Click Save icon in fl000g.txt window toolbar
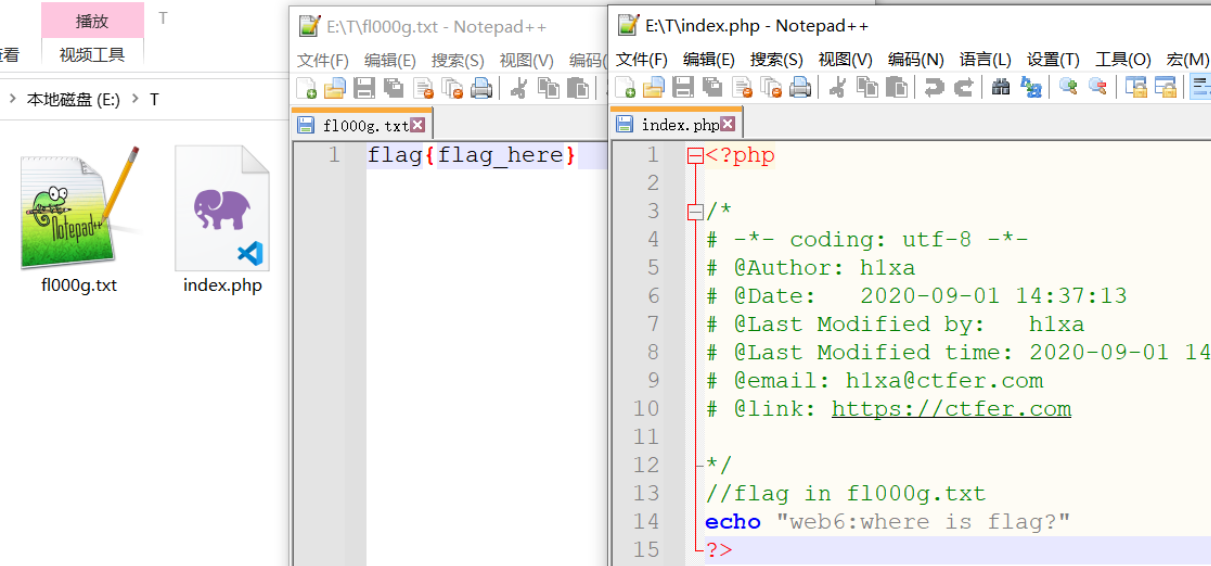1211x566 pixels. (x=364, y=88)
